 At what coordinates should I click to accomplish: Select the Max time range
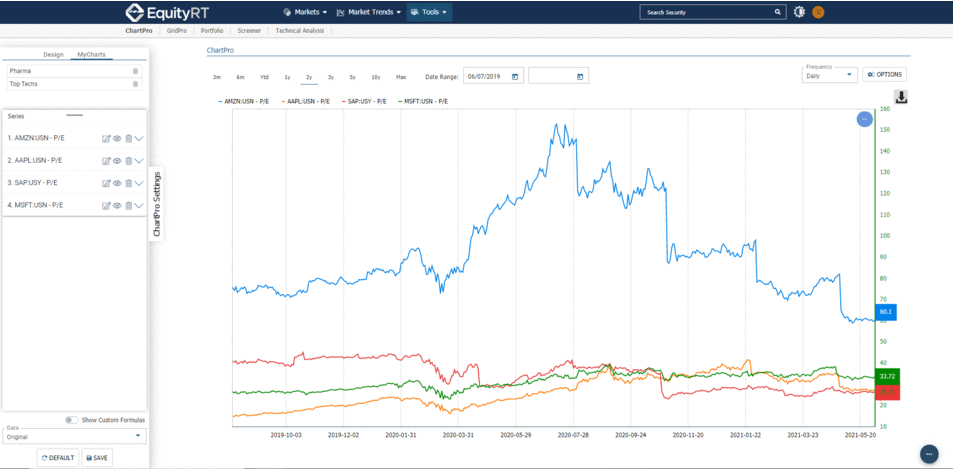pyautogui.click(x=401, y=77)
